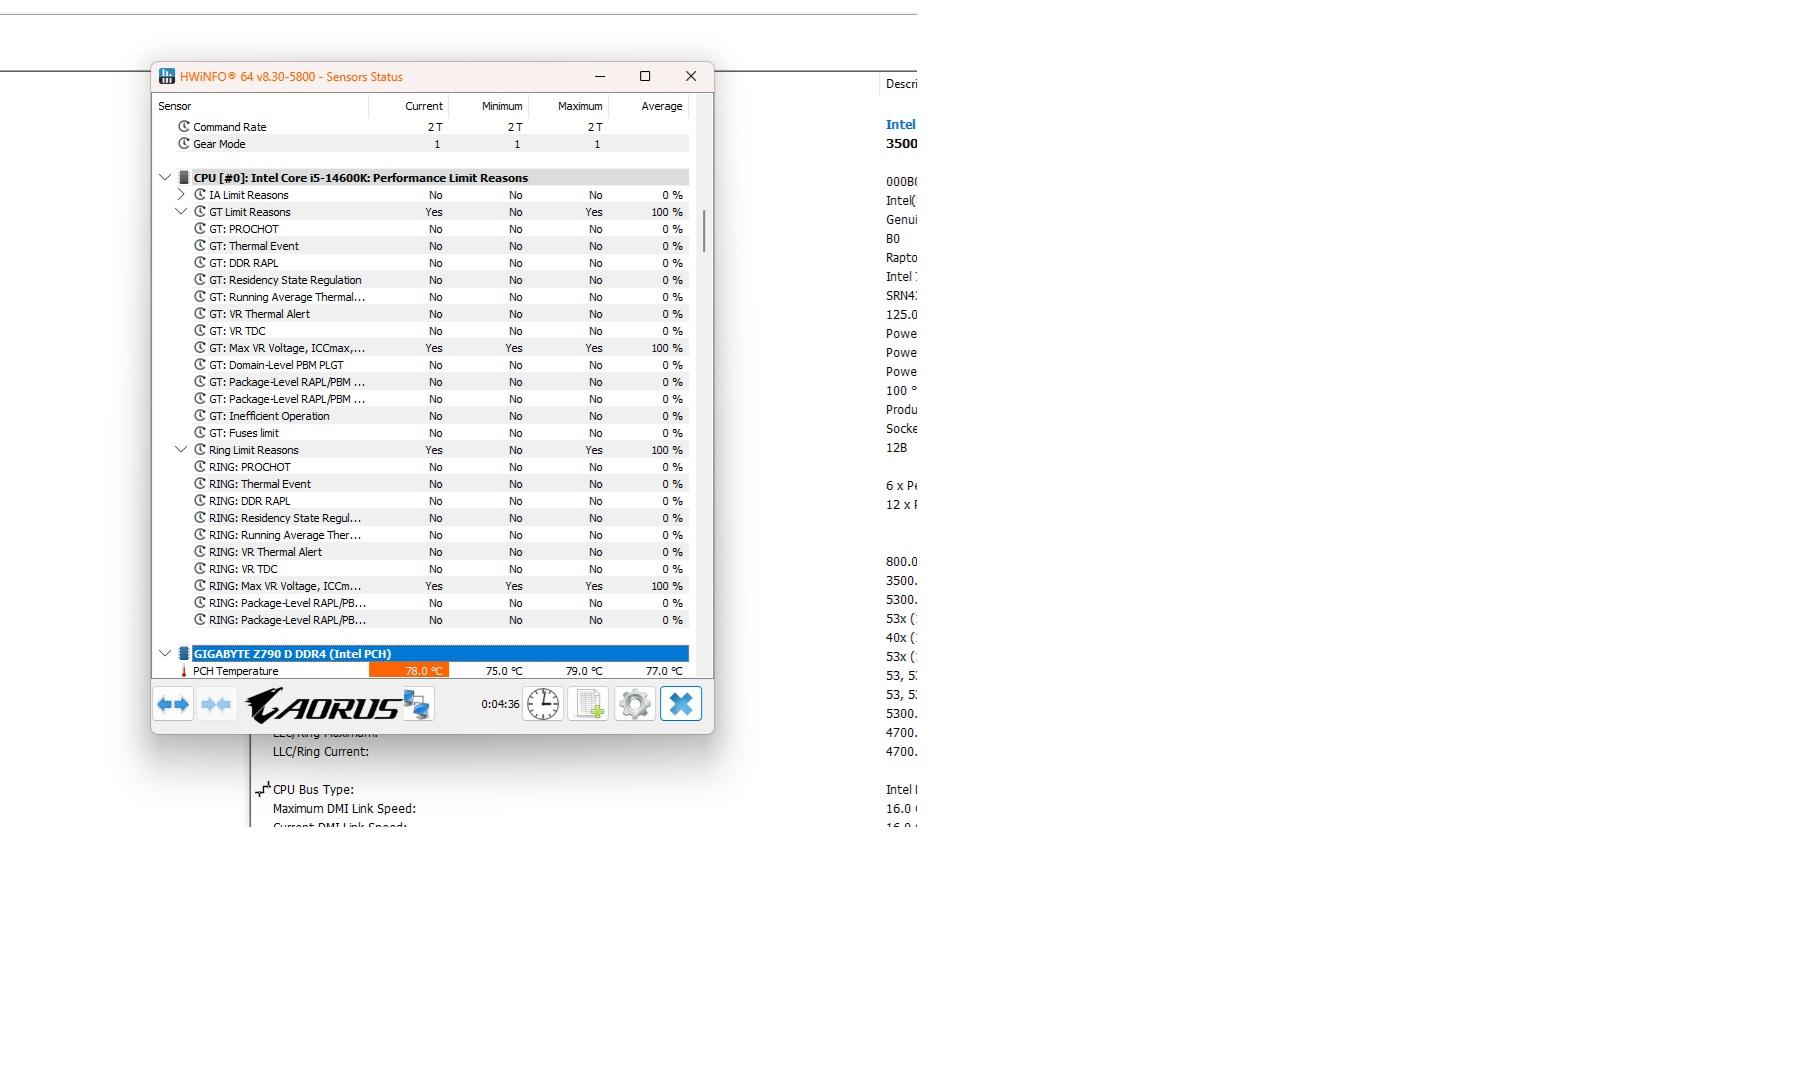Click the 0:04:36 elapsed time readout
Image resolution: width=1803 pixels, height=1074 pixels.
pos(500,704)
